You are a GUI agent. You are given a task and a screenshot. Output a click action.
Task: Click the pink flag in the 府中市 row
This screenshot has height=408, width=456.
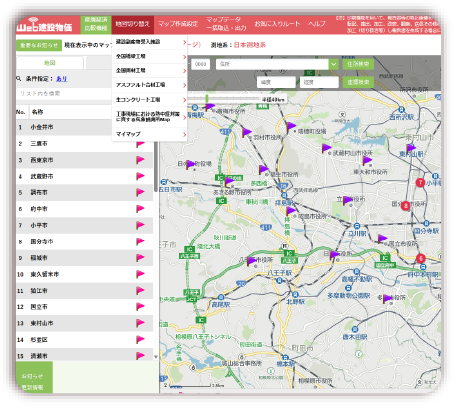140,209
